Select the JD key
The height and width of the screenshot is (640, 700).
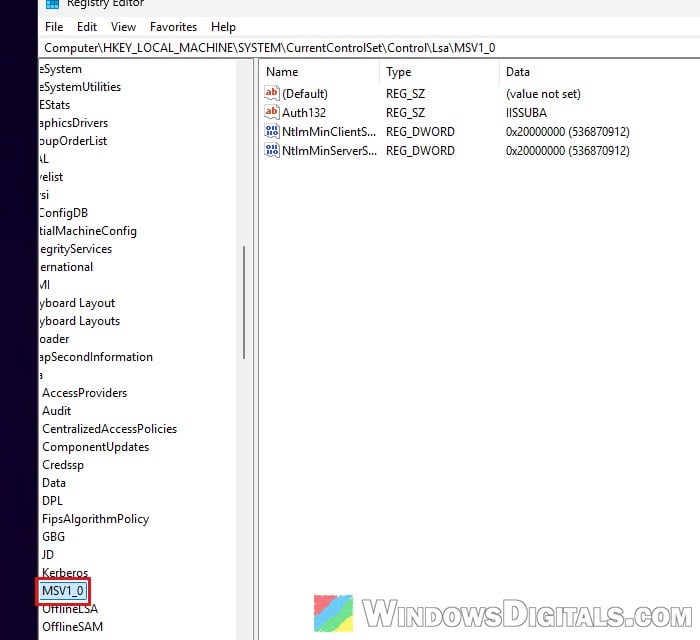pos(48,555)
